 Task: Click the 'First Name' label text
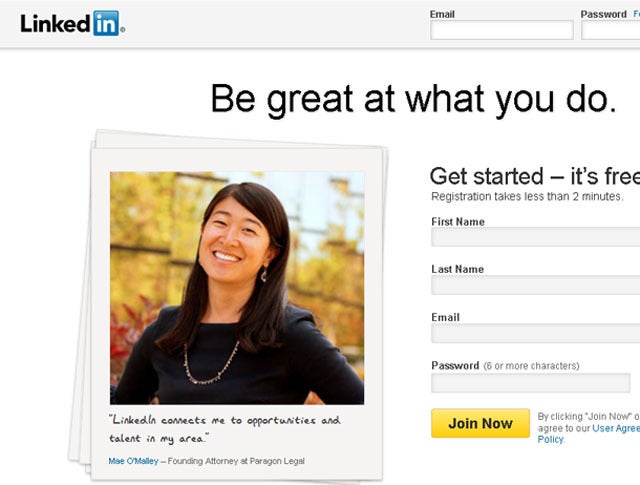point(458,222)
